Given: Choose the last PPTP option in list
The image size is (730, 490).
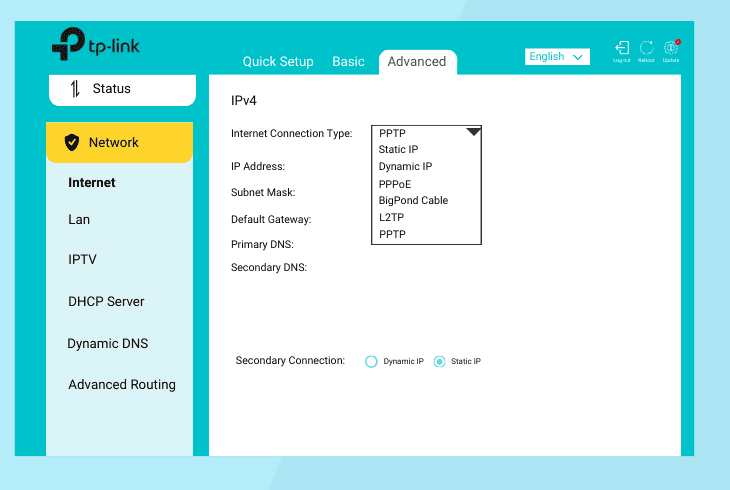Looking at the screenshot, I should coord(392,234).
